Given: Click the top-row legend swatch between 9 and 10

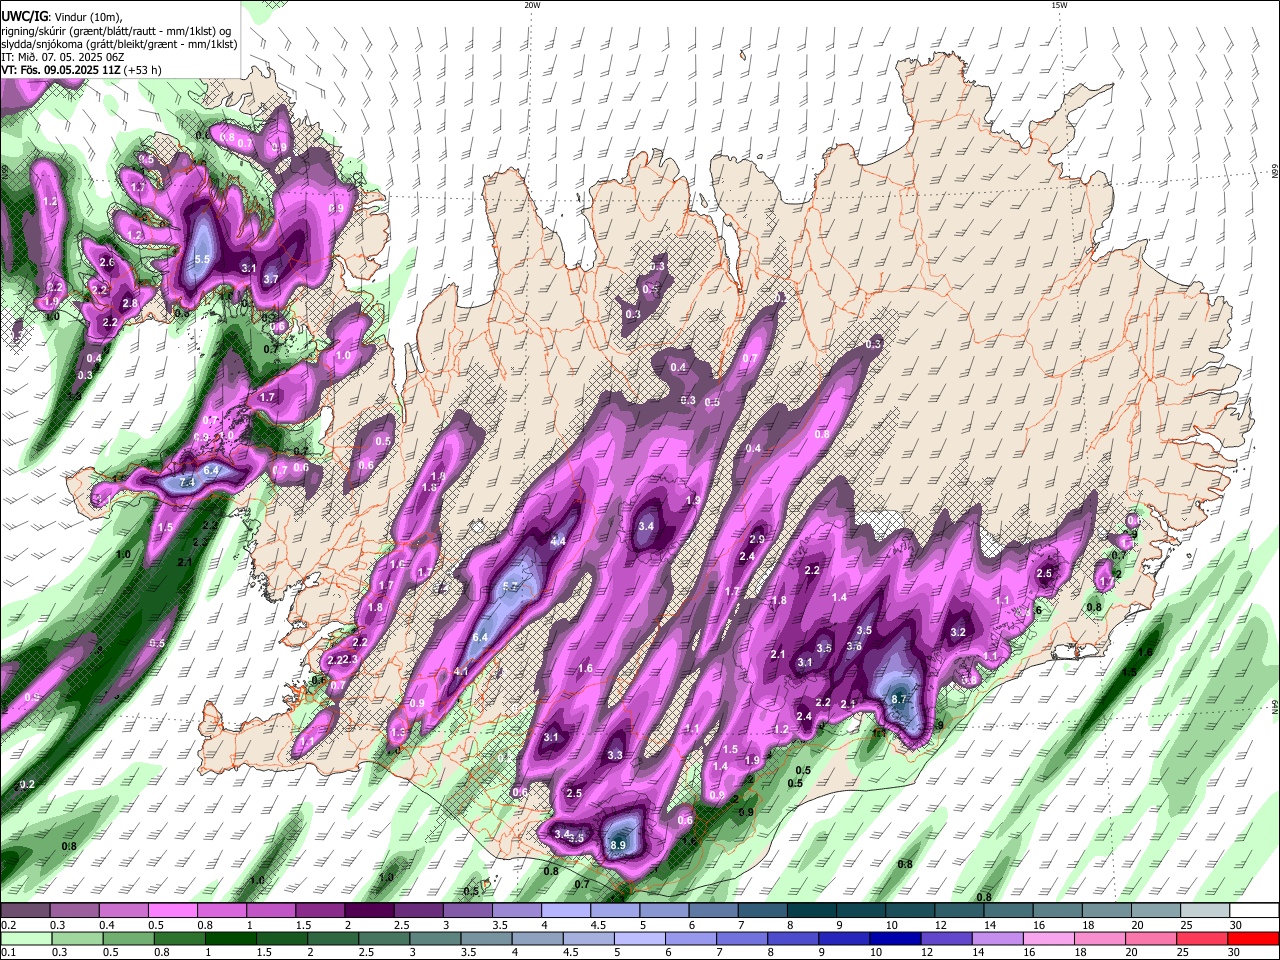Looking at the screenshot, I should click(861, 912).
